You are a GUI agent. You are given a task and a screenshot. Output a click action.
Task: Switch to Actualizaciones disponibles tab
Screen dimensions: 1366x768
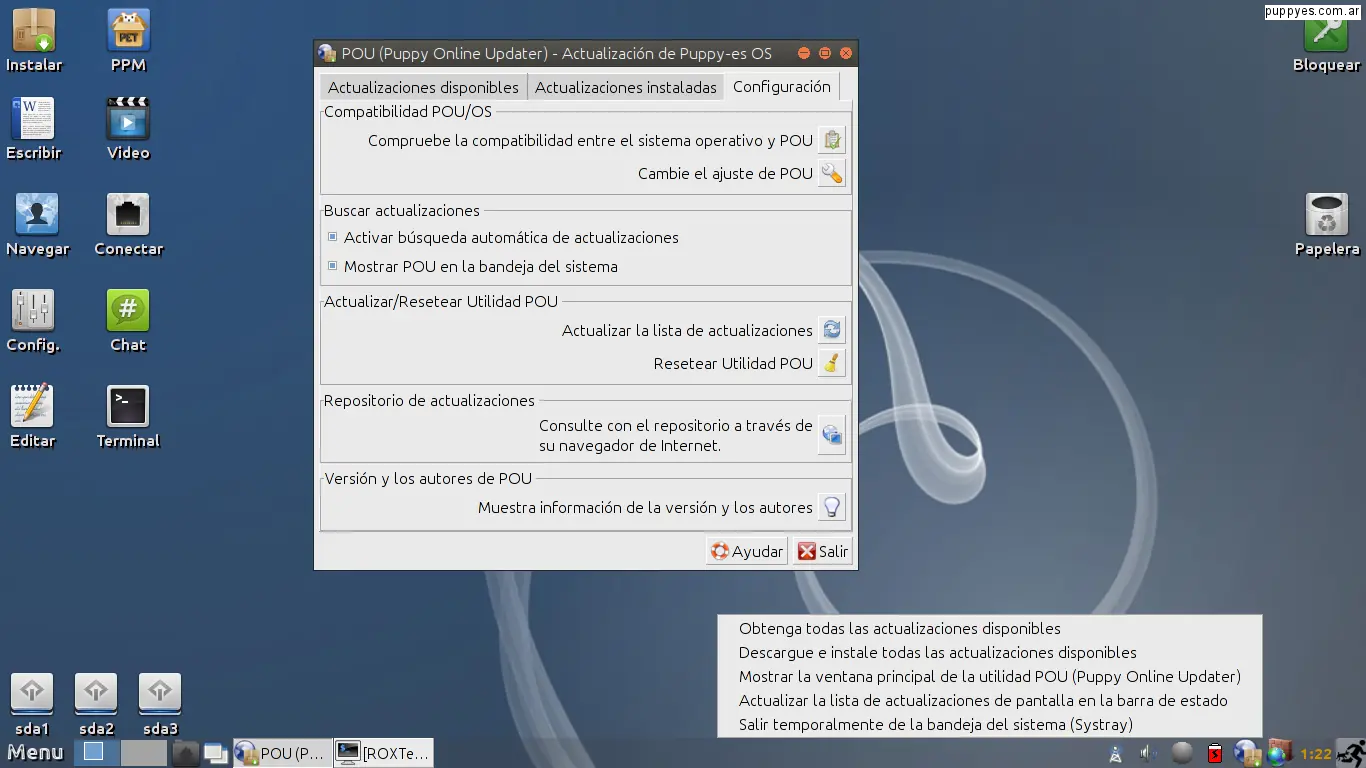pos(423,87)
